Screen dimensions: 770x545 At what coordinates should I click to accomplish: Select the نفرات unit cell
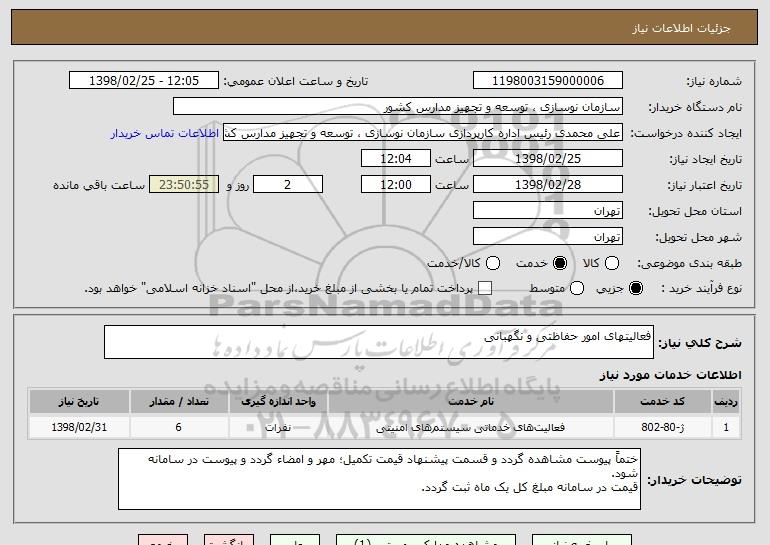pyautogui.click(x=278, y=427)
